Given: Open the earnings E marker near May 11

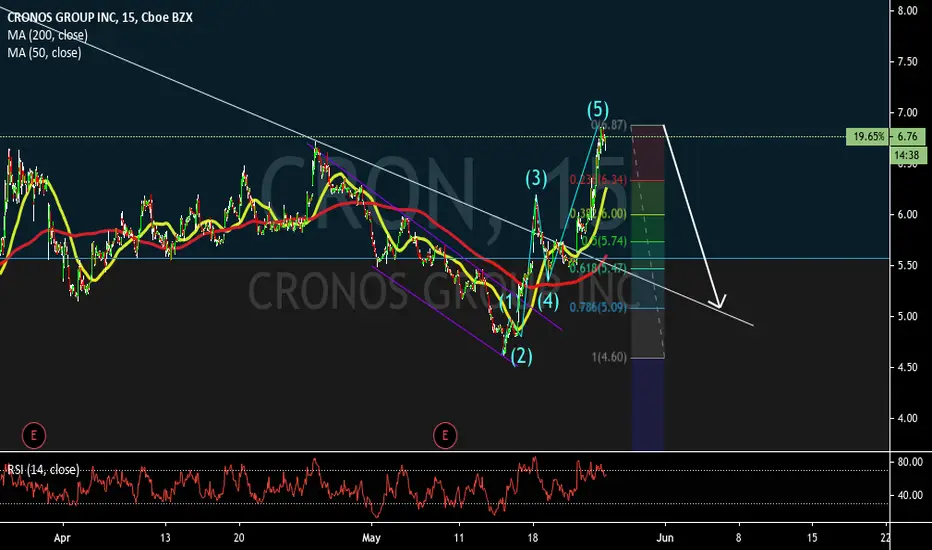Looking at the screenshot, I should [x=445, y=435].
